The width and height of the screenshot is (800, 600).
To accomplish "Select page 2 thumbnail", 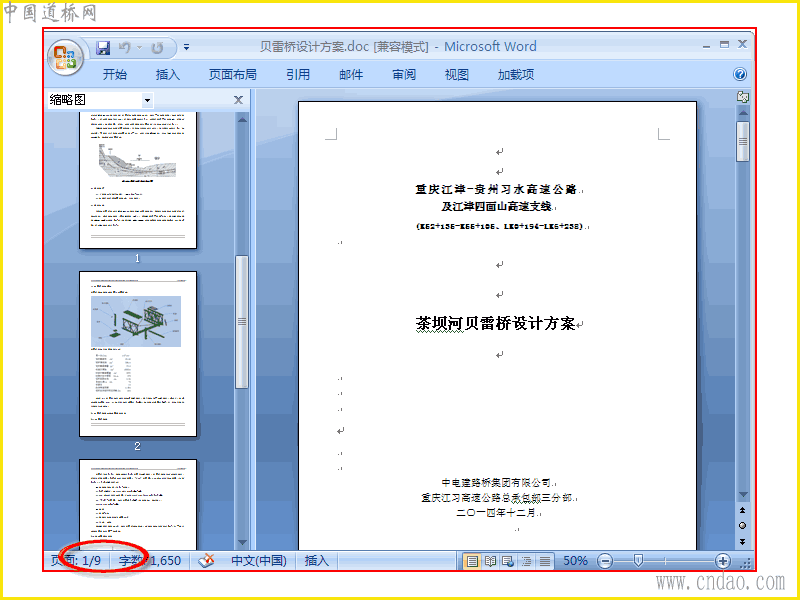I will 138,354.
